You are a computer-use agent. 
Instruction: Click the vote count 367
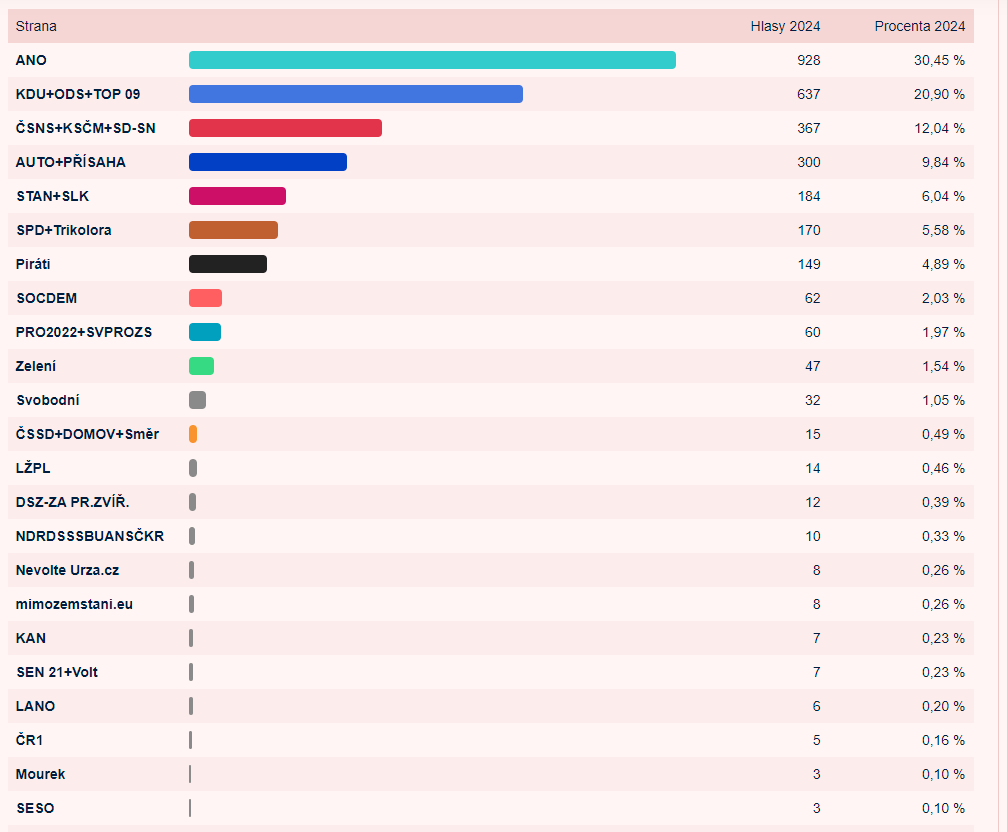click(809, 128)
